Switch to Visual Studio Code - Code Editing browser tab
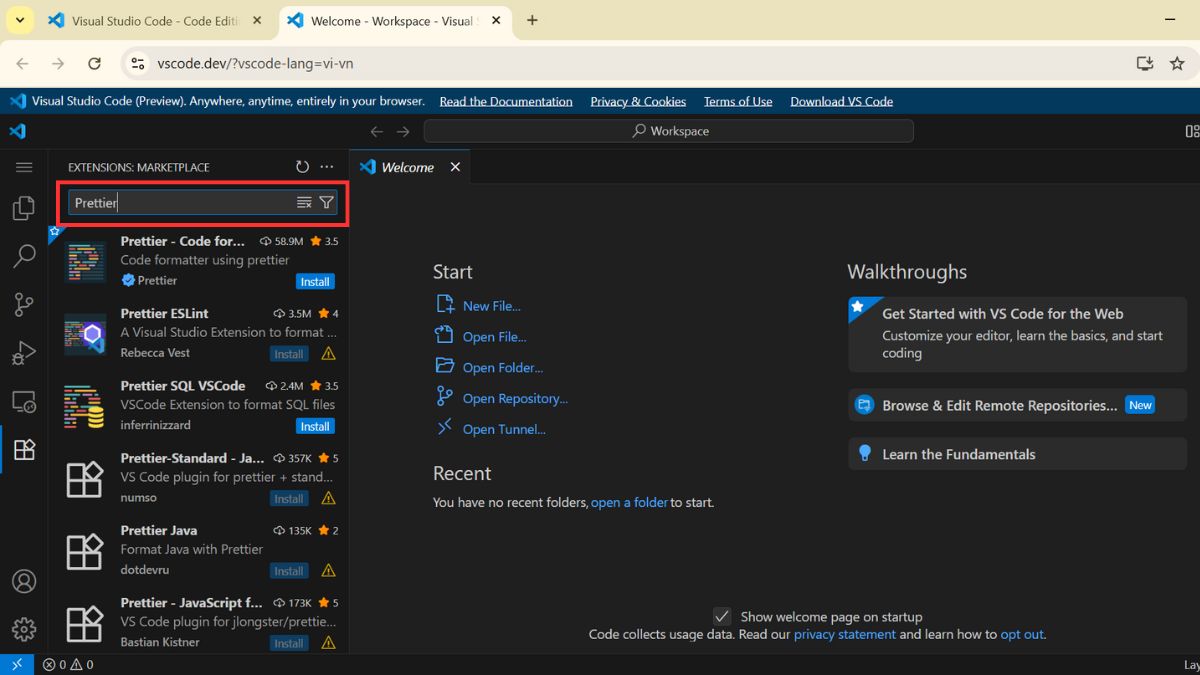 click(155, 20)
